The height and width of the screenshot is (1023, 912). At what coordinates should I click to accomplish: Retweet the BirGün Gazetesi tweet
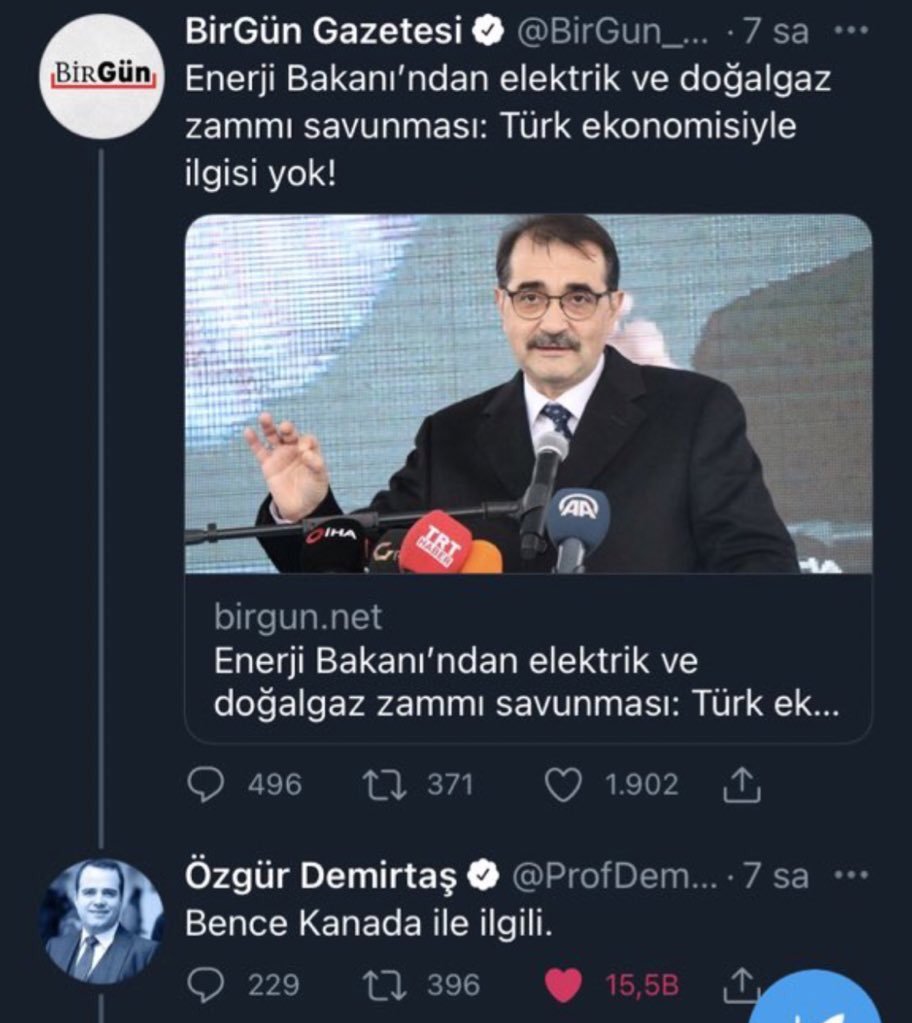[385, 785]
